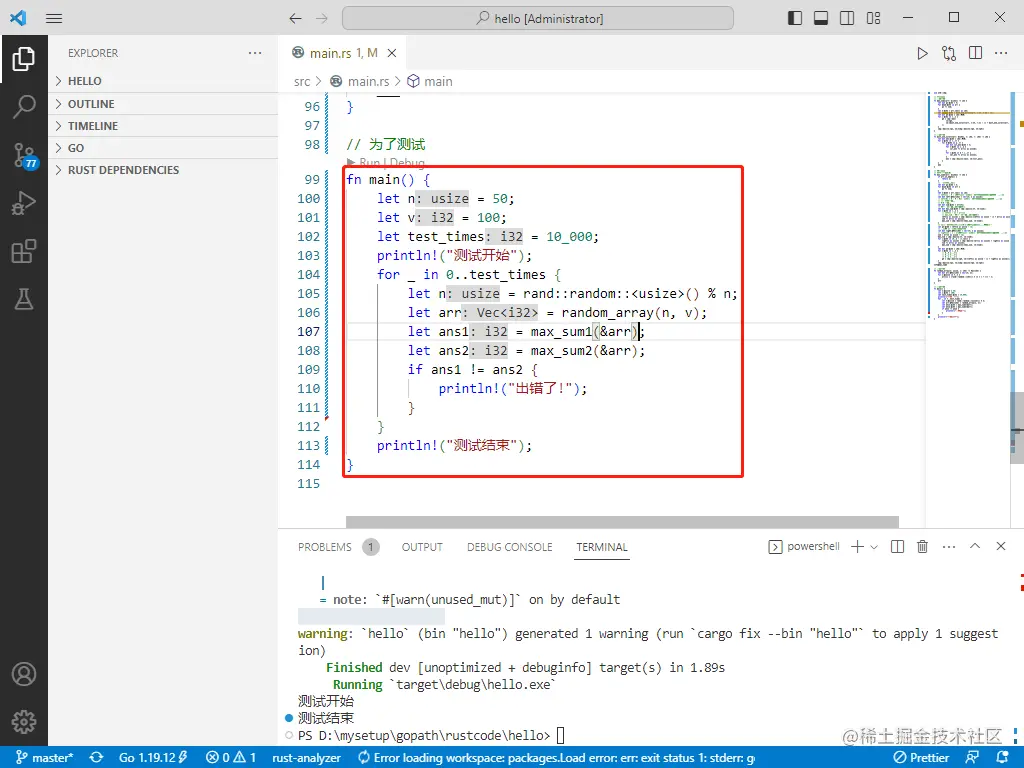Expand the TIMELINE section

click(163, 126)
